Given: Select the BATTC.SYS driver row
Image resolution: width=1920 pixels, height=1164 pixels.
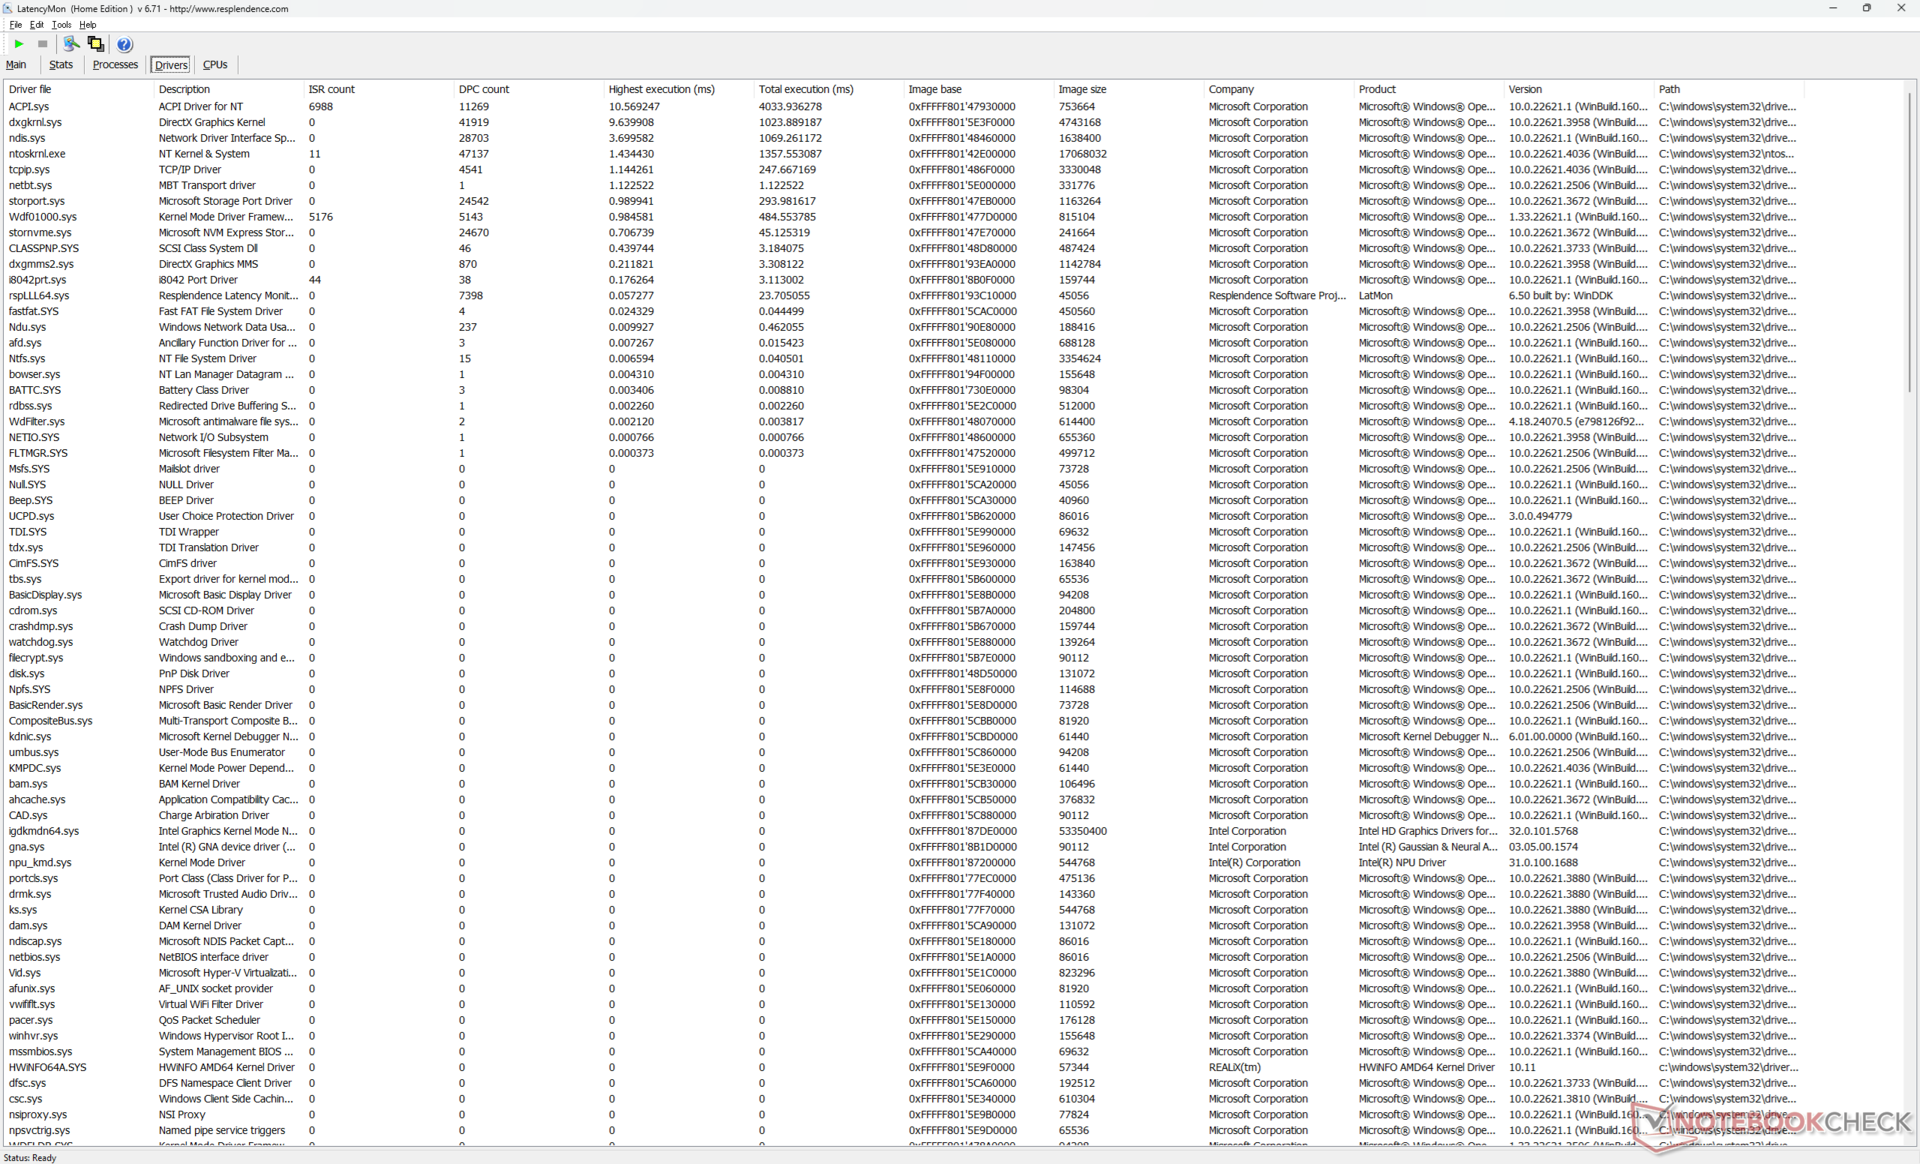Looking at the screenshot, I should [903, 390].
